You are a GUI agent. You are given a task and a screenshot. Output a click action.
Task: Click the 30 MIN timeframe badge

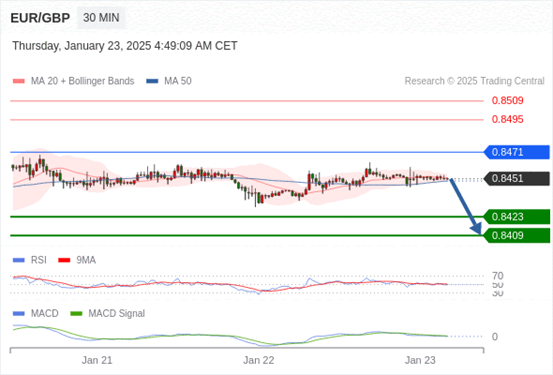pos(101,18)
